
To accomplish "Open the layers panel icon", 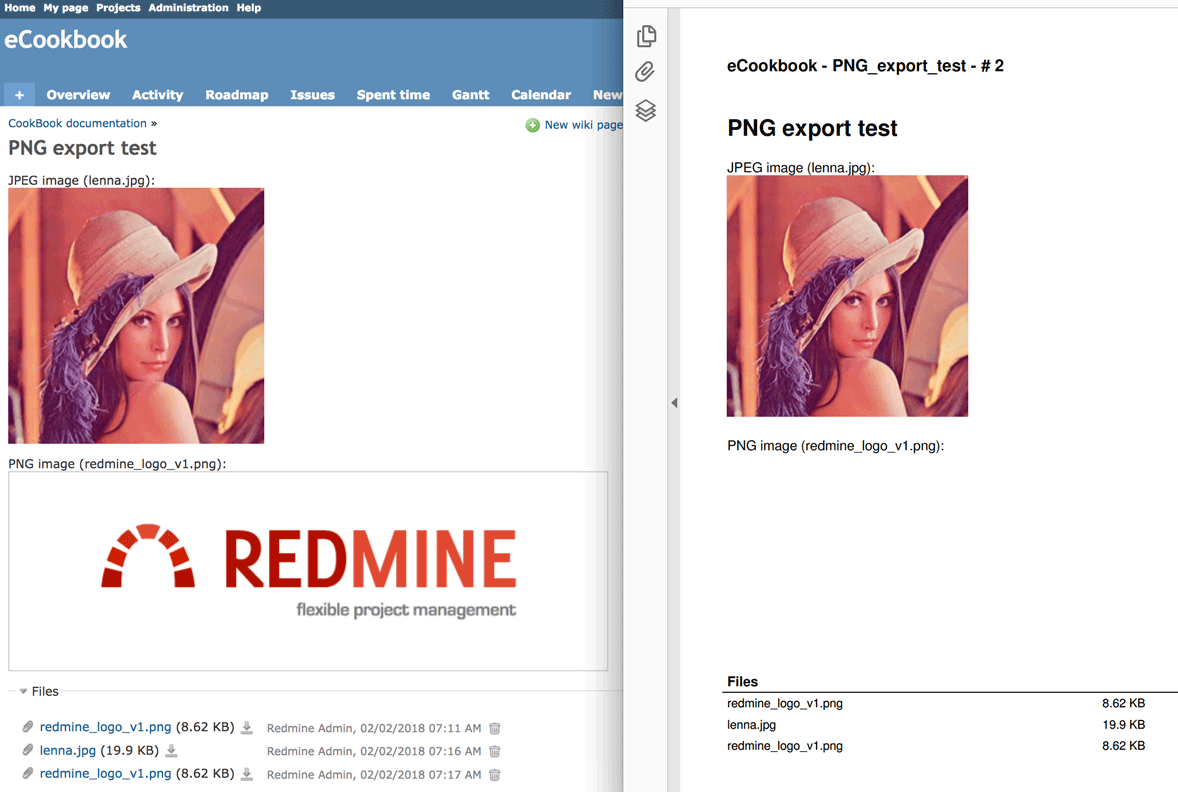I will (645, 110).
